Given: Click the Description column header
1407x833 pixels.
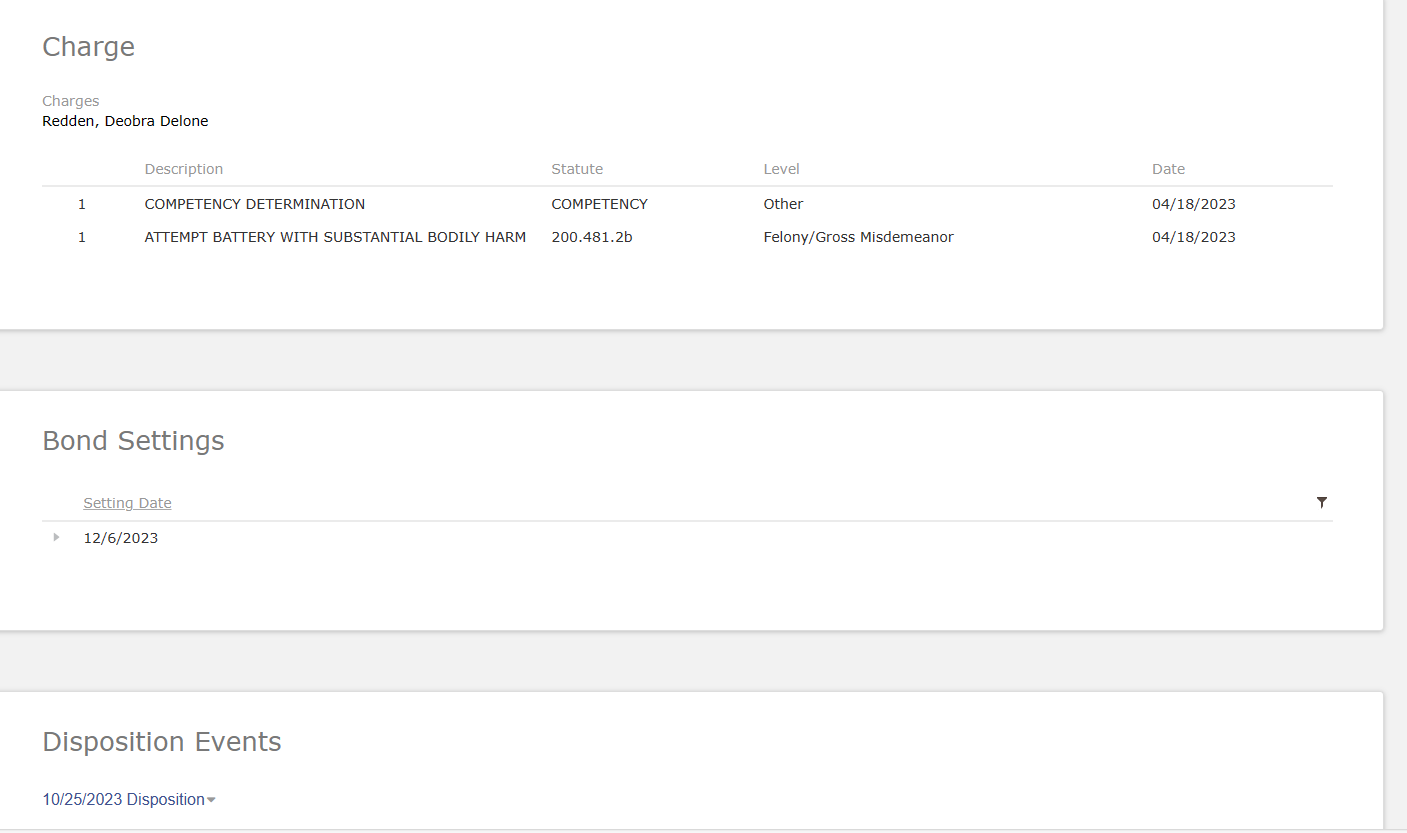Looking at the screenshot, I should [x=184, y=169].
